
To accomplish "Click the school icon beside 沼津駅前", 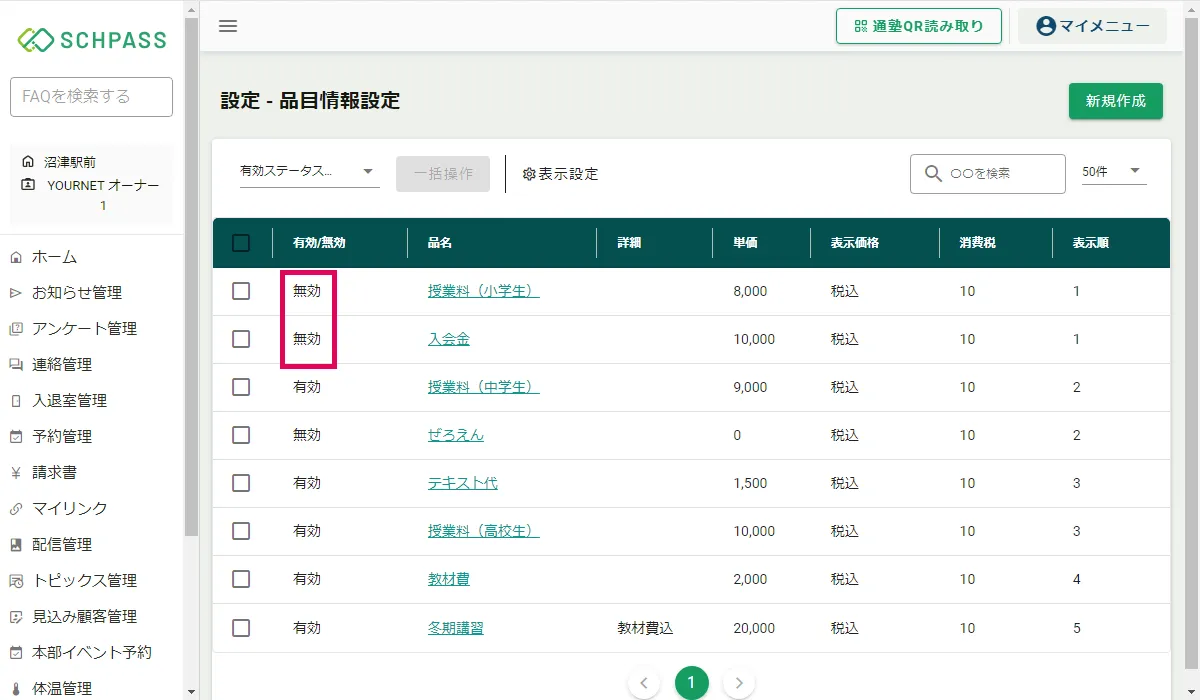I will (x=28, y=161).
